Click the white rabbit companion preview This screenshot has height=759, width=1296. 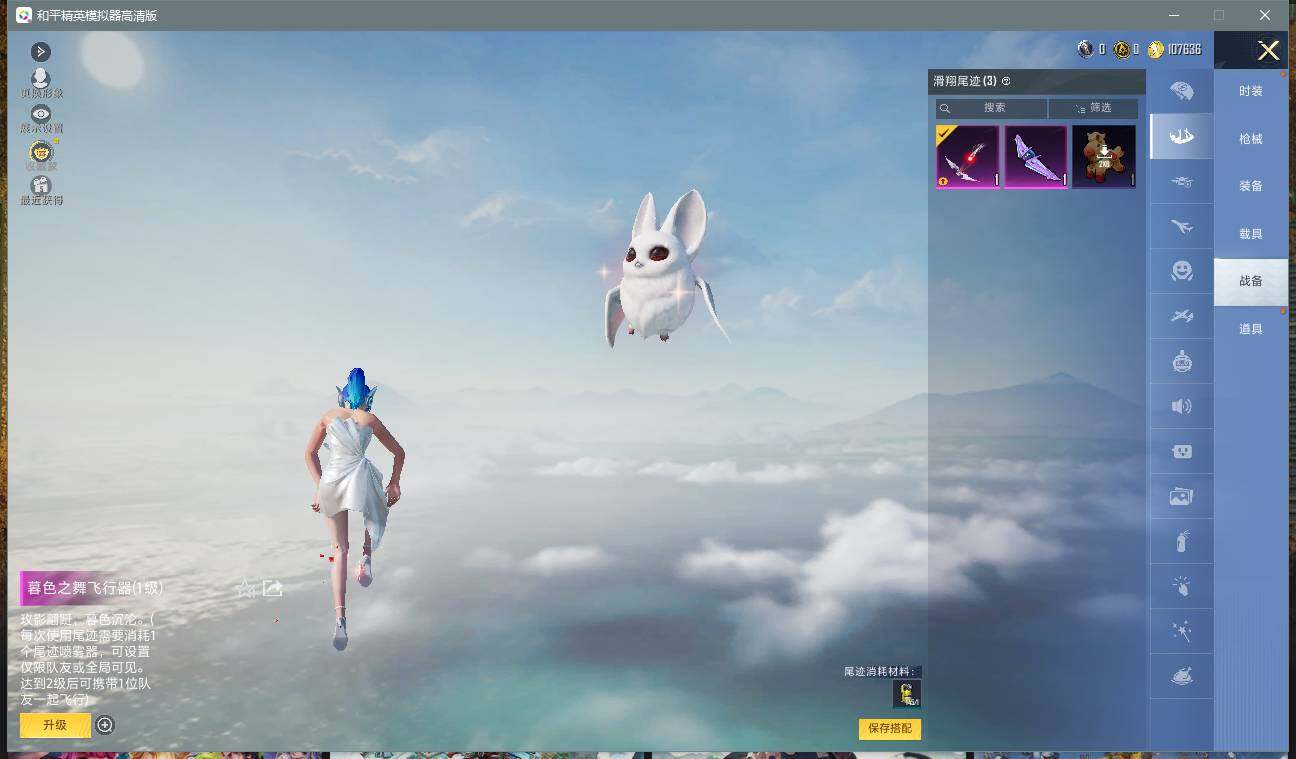pyautogui.click(x=664, y=268)
